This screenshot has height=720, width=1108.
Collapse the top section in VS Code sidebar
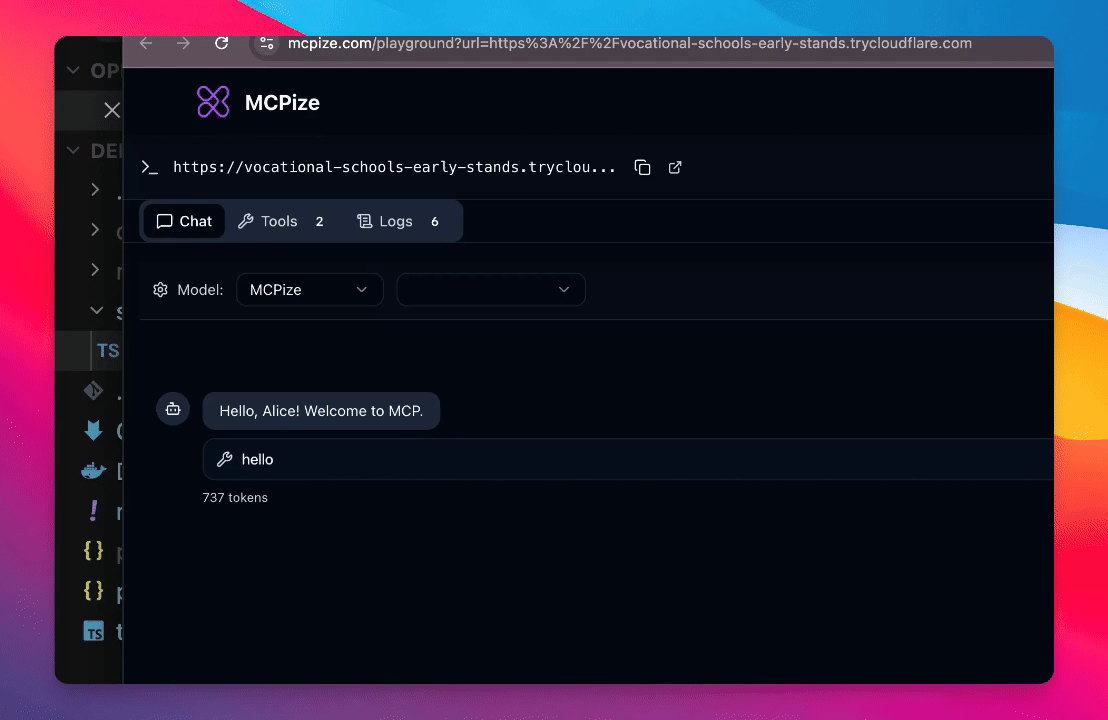(73, 71)
